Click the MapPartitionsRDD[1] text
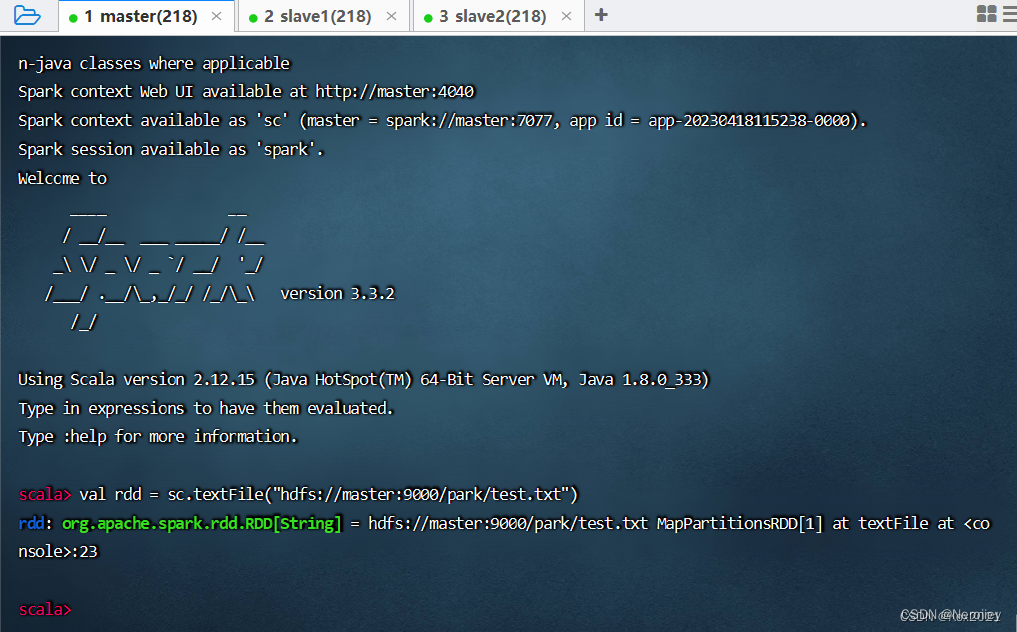 pyautogui.click(x=739, y=523)
